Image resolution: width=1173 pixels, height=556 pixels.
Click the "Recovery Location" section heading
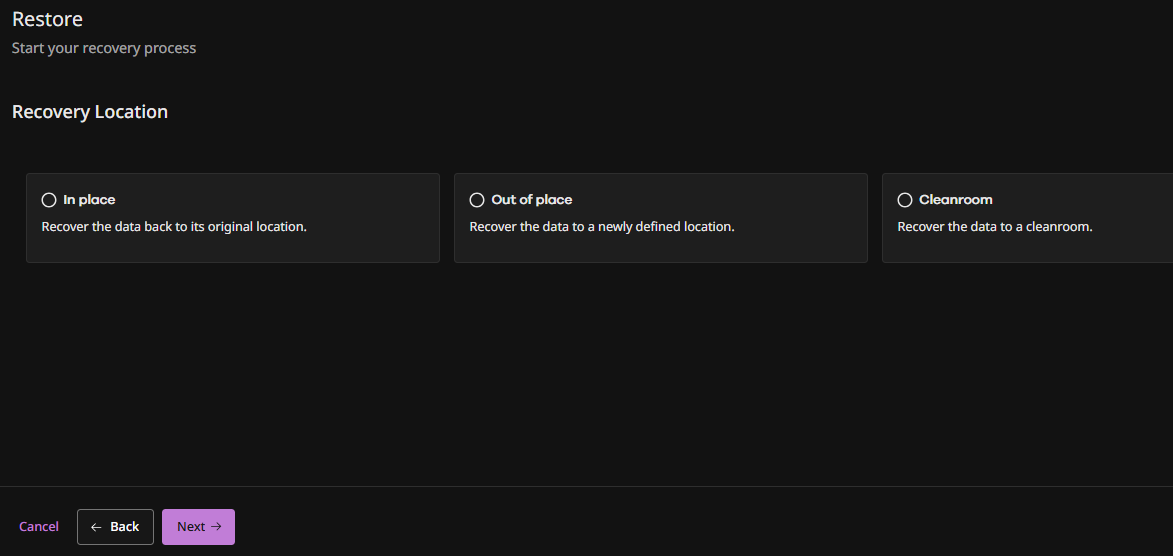pos(90,112)
